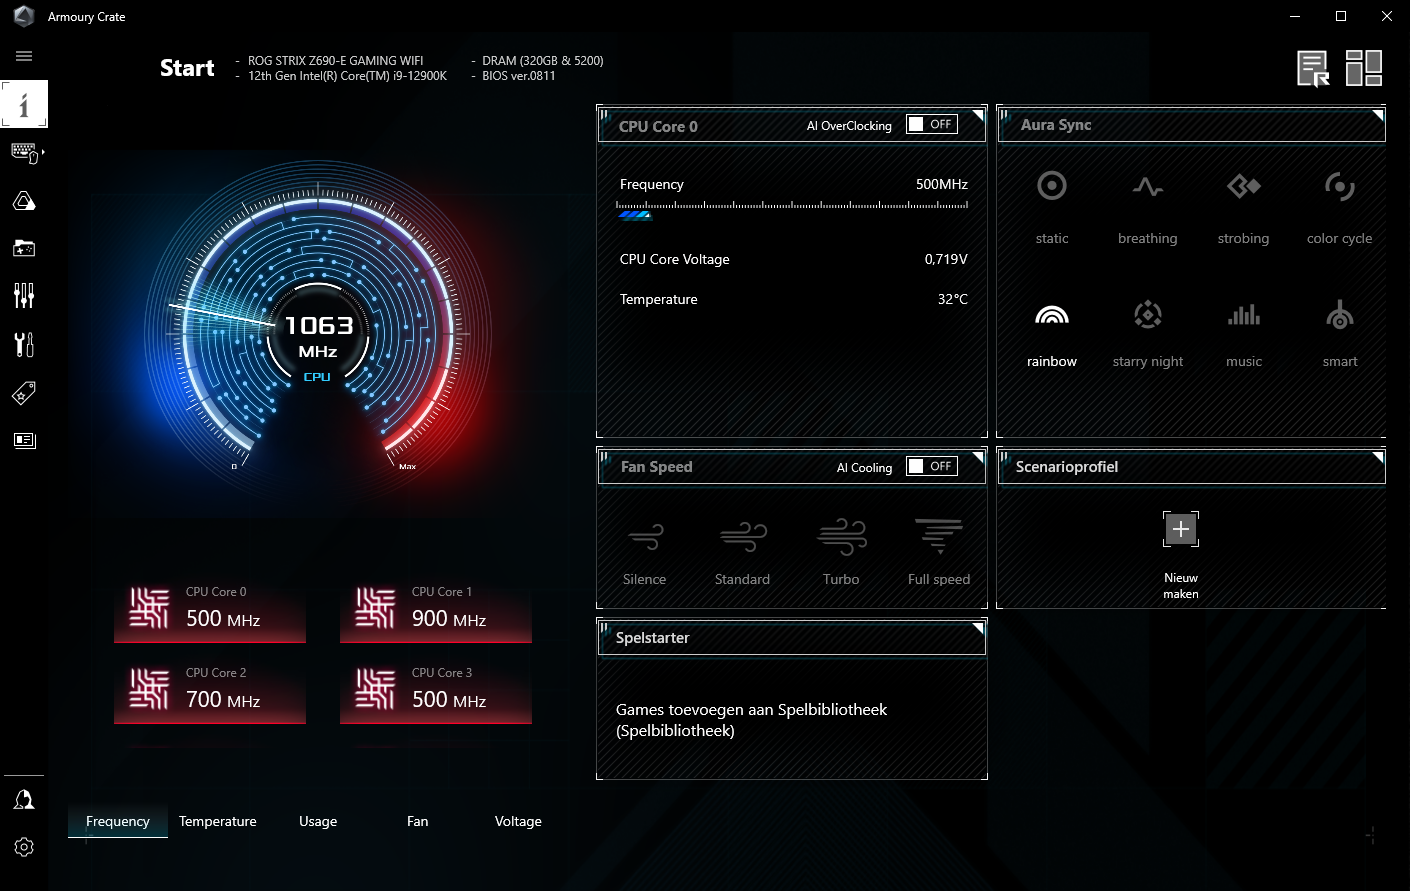Select music Aura lighting effect
The width and height of the screenshot is (1410, 891).
(x=1244, y=333)
